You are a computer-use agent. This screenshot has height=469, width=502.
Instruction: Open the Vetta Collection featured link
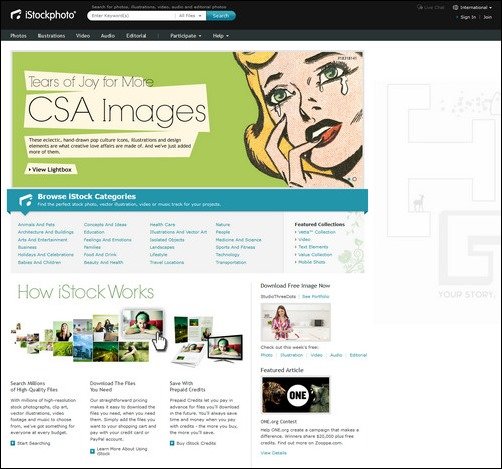(x=317, y=232)
